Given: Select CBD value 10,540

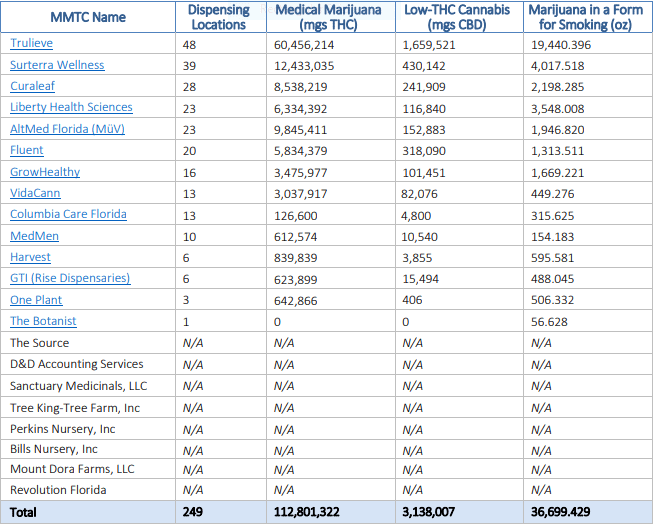Looking at the screenshot, I should pyautogui.click(x=420, y=237).
